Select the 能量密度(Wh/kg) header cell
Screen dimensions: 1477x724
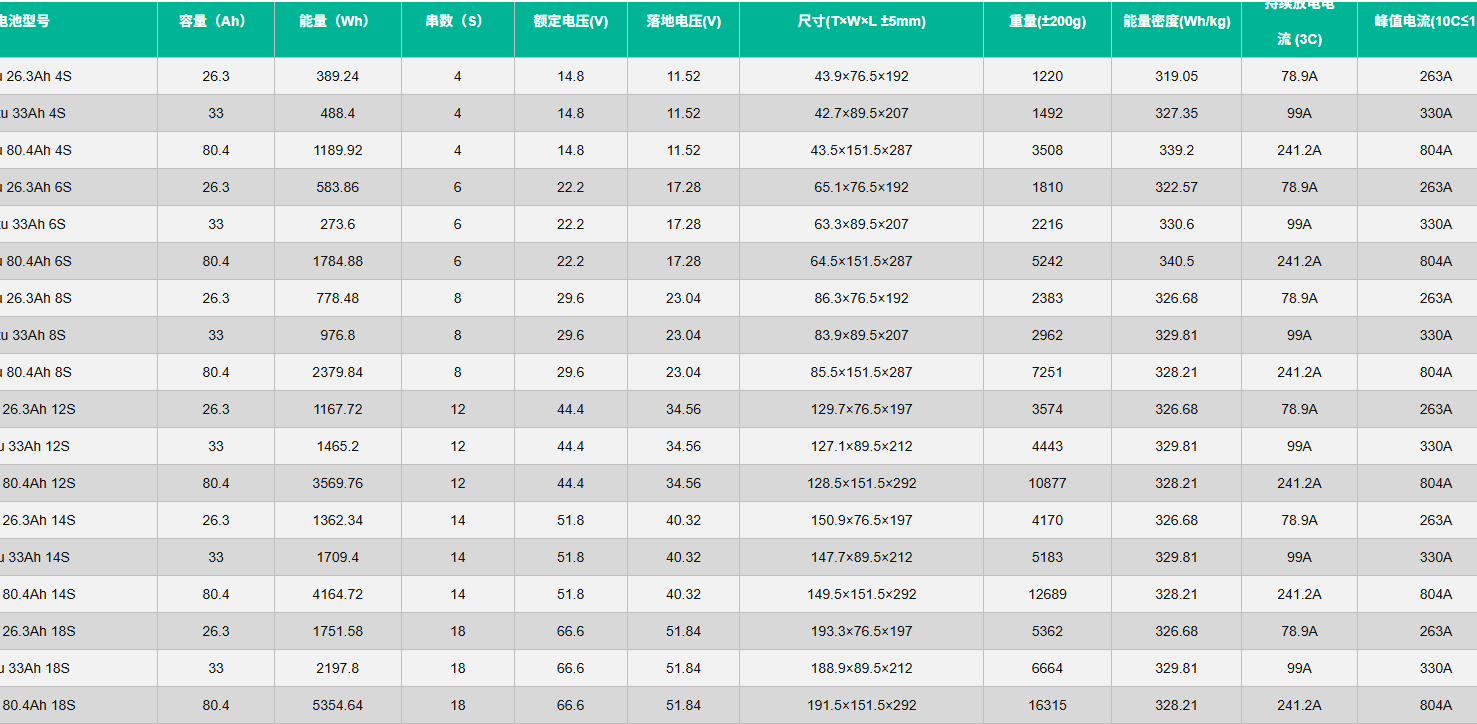(x=1176, y=21)
